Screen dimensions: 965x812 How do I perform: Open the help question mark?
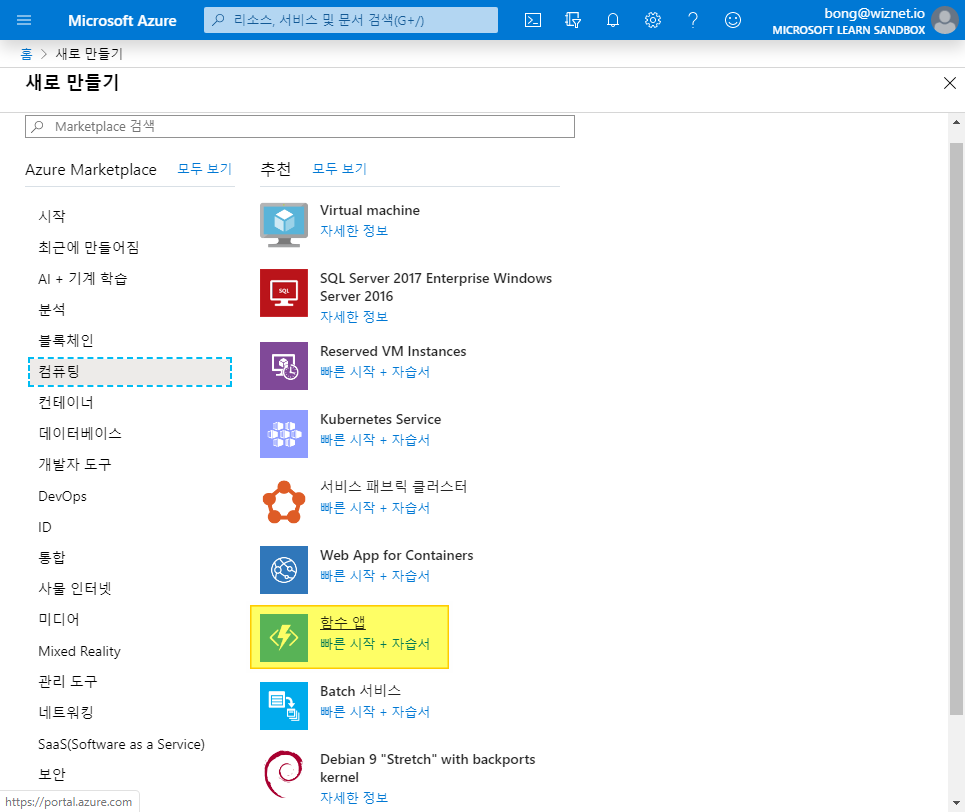click(x=692, y=20)
